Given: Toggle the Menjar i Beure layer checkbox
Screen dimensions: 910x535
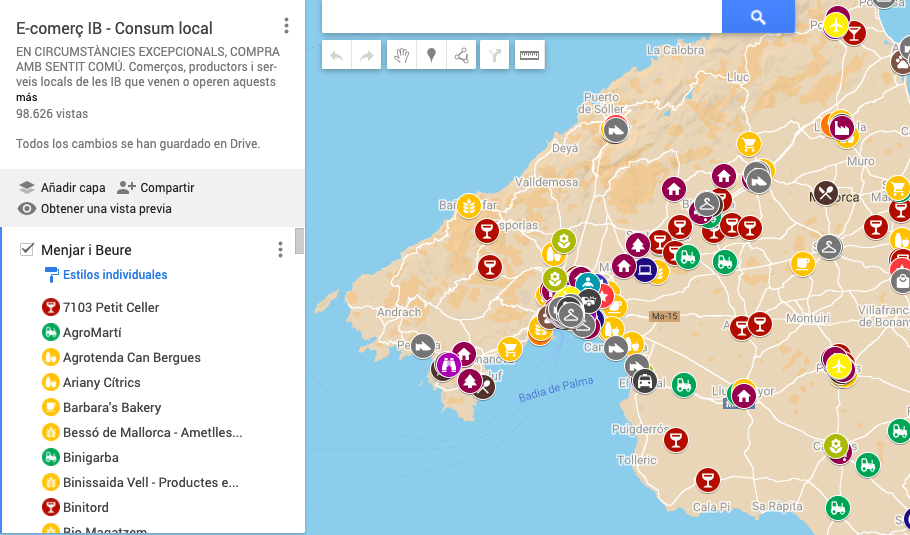Looking at the screenshot, I should point(26,250).
